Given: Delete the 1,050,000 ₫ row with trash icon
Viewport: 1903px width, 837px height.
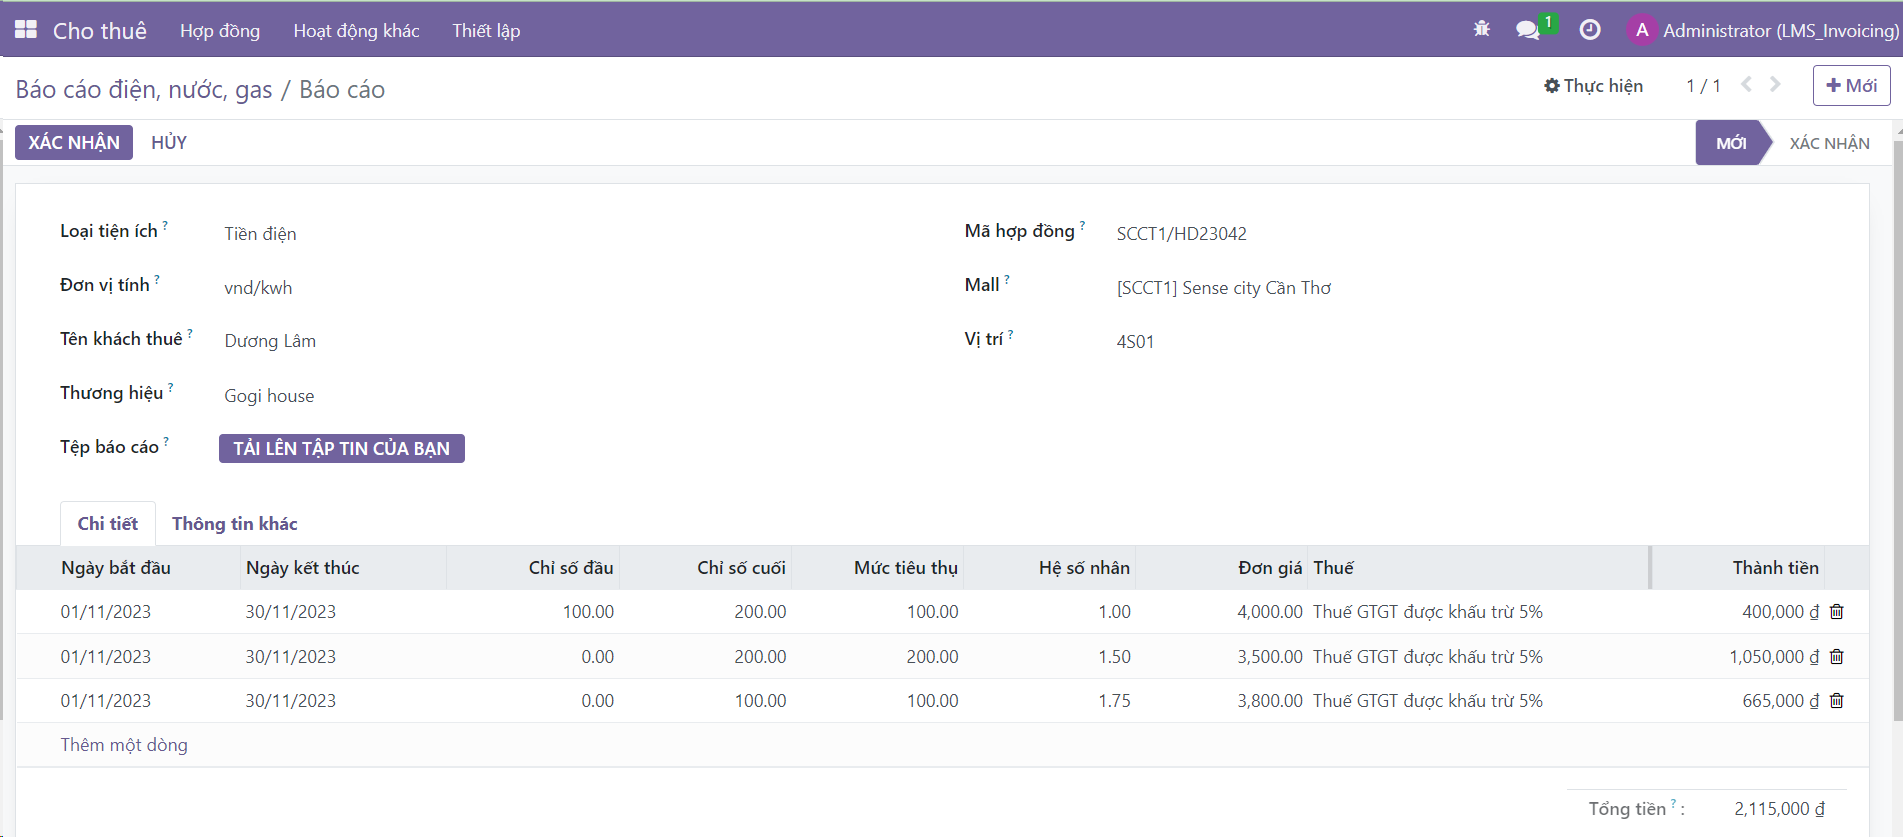Looking at the screenshot, I should [x=1837, y=657].
